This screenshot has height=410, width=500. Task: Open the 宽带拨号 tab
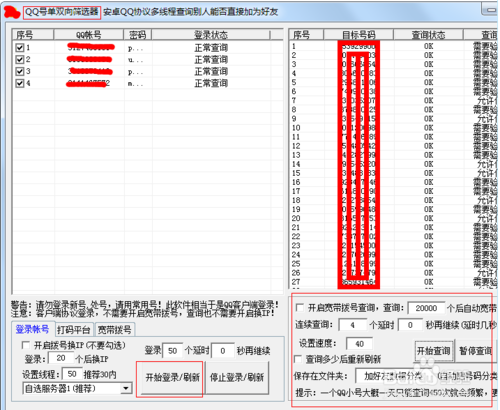pyautogui.click(x=115, y=330)
